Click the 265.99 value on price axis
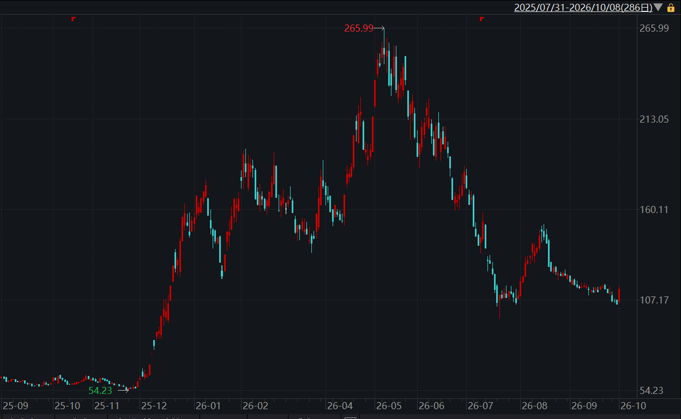Image resolution: width=681 pixels, height=419 pixels. (x=654, y=28)
